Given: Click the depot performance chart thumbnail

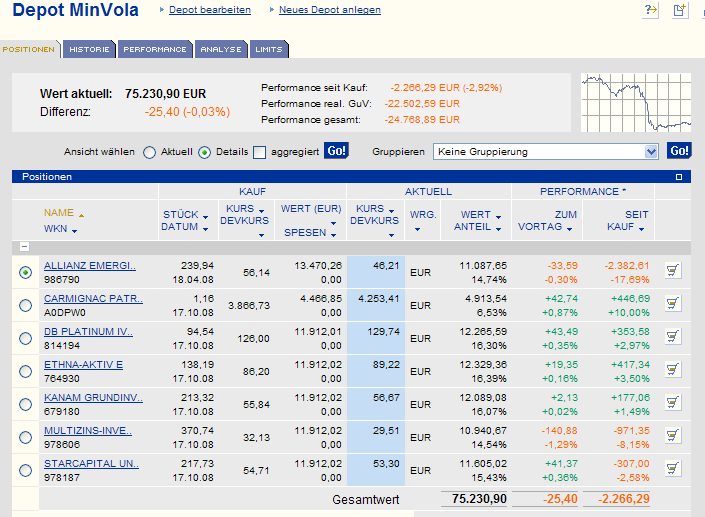Looking at the screenshot, I should (x=636, y=103).
